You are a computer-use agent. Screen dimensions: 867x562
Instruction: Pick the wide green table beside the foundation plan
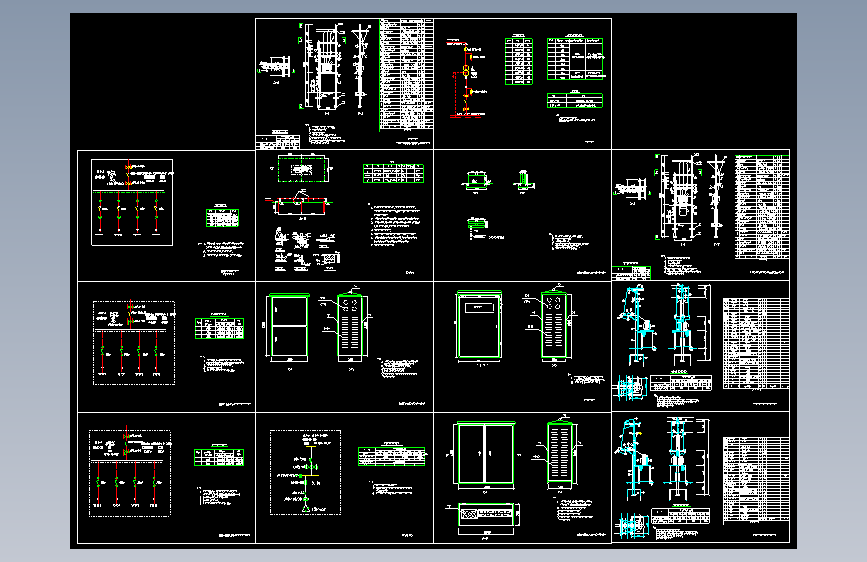click(x=393, y=173)
